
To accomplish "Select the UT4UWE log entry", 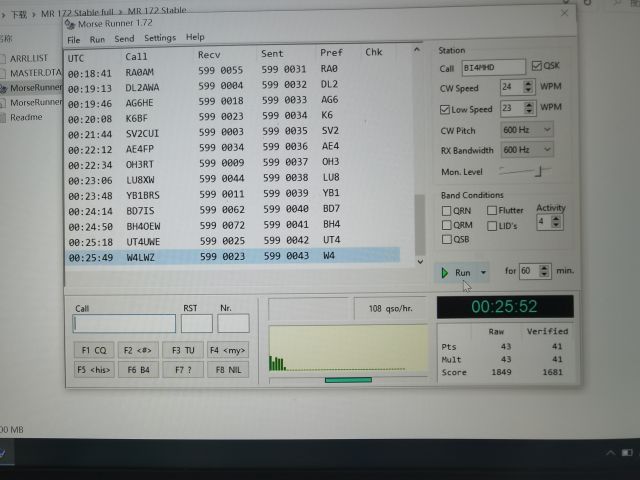I will [x=233, y=241].
